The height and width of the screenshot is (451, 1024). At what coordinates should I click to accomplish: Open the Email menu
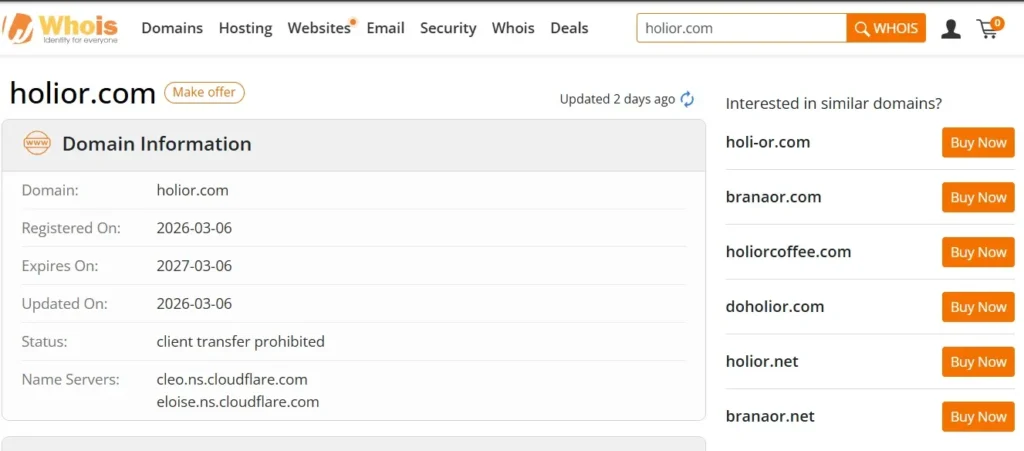385,28
